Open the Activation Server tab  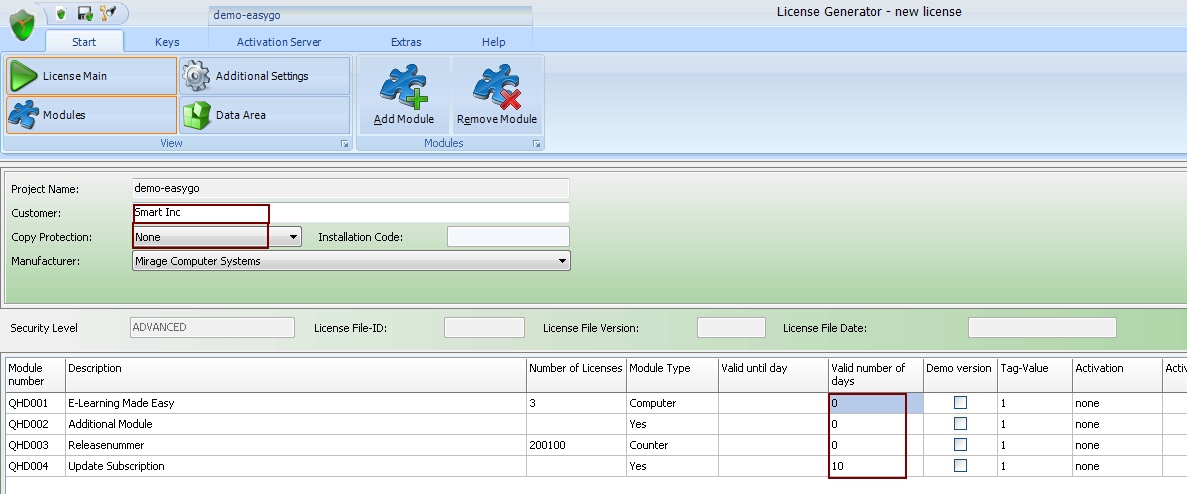279,42
